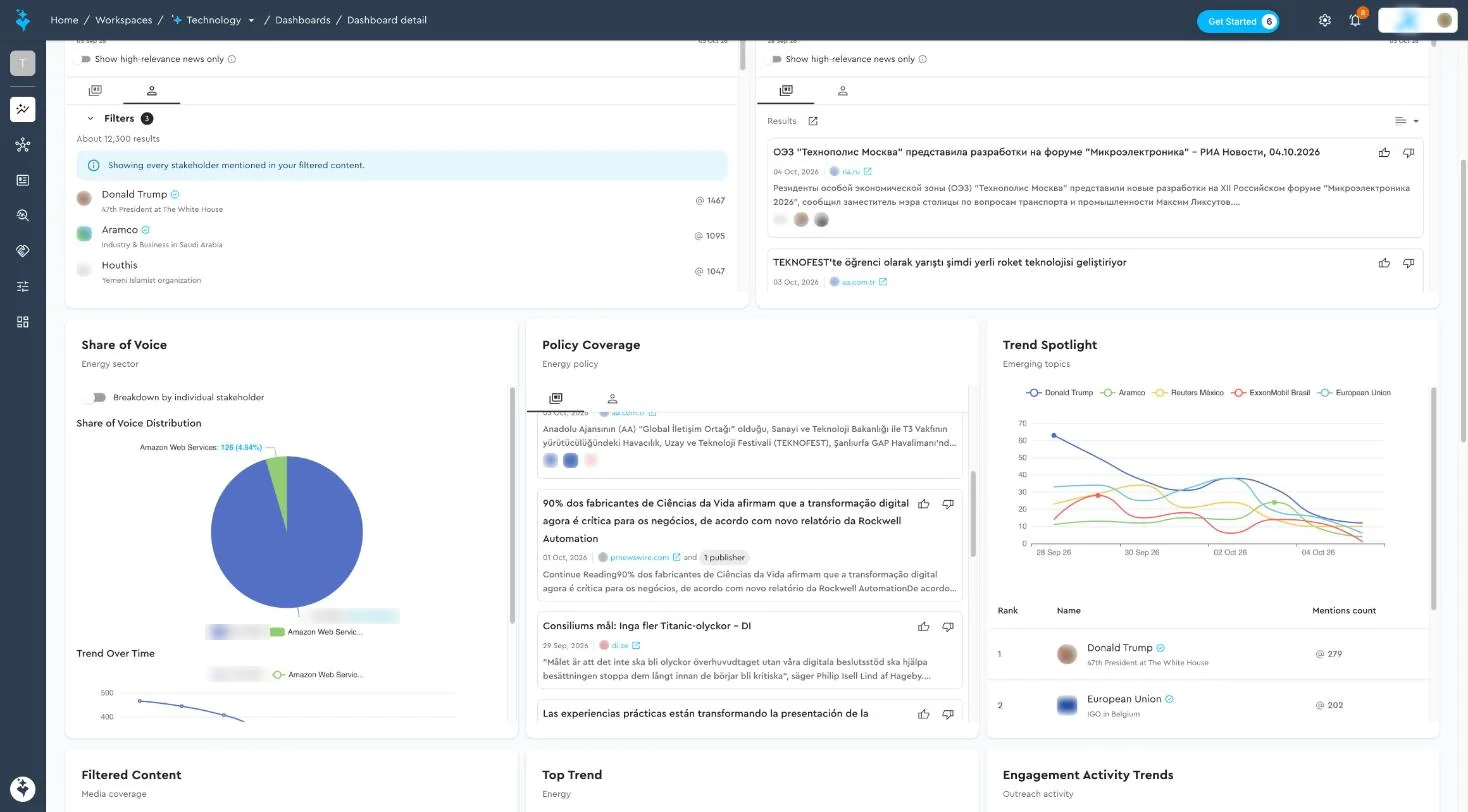Select articles tab in Policy Coverage
Image resolution: width=1468 pixels, height=812 pixels.
pyautogui.click(x=556, y=399)
